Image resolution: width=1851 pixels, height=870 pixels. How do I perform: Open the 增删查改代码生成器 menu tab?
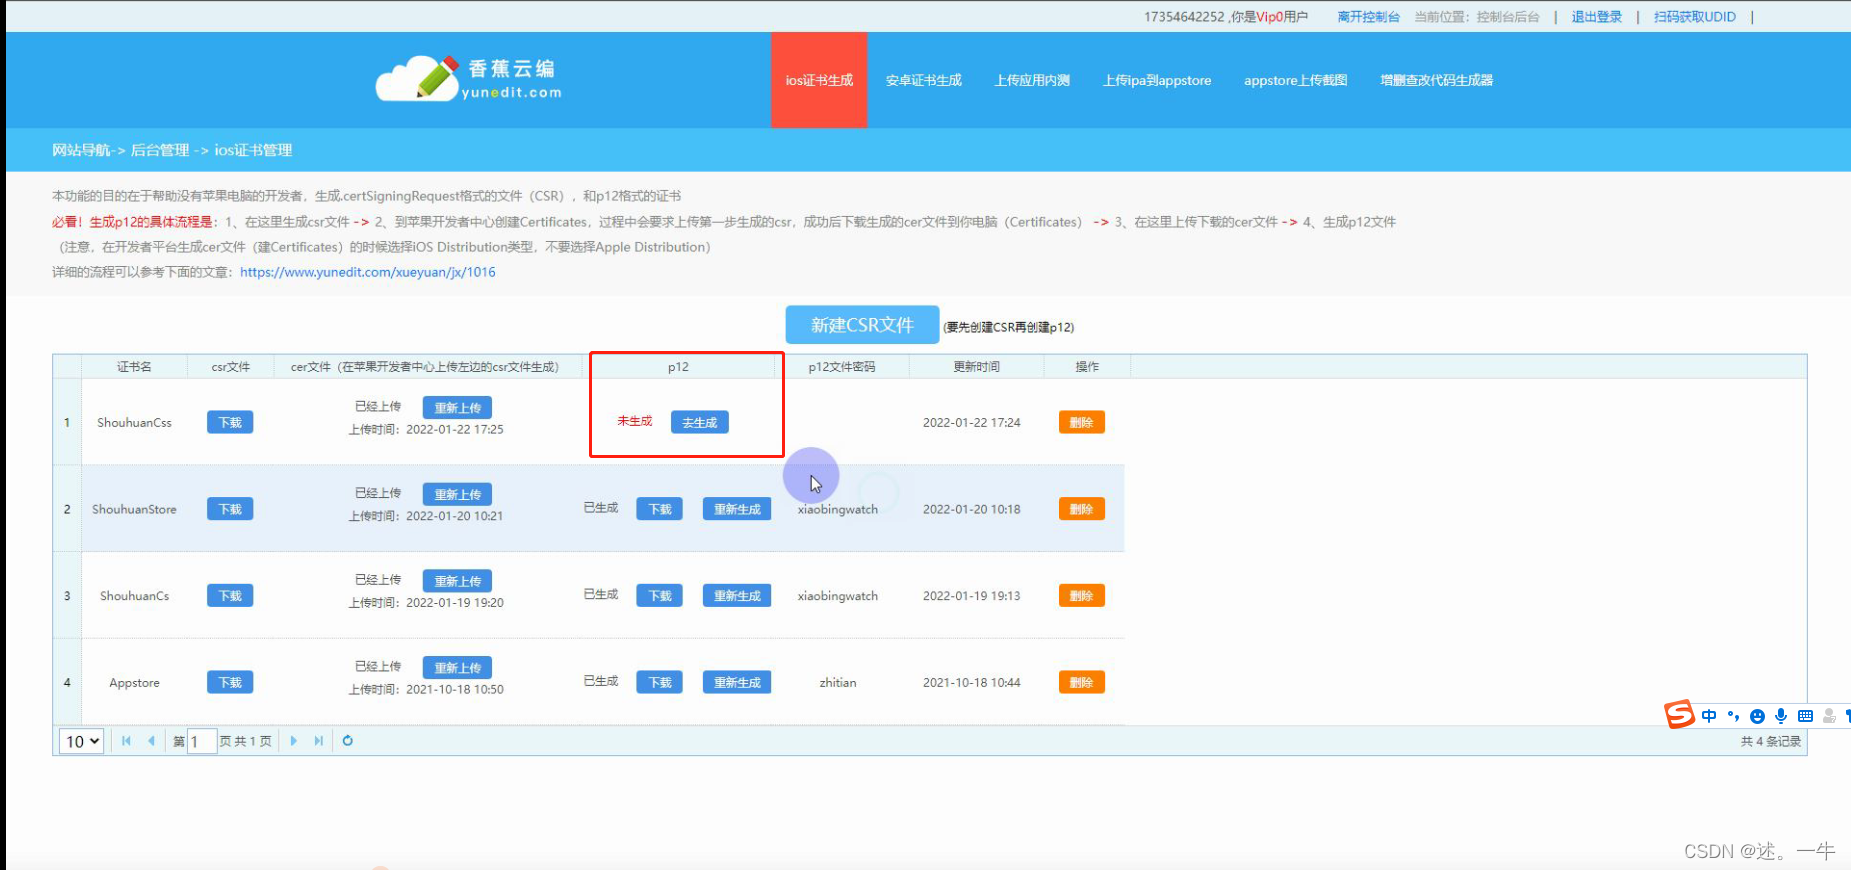[x=1437, y=80]
